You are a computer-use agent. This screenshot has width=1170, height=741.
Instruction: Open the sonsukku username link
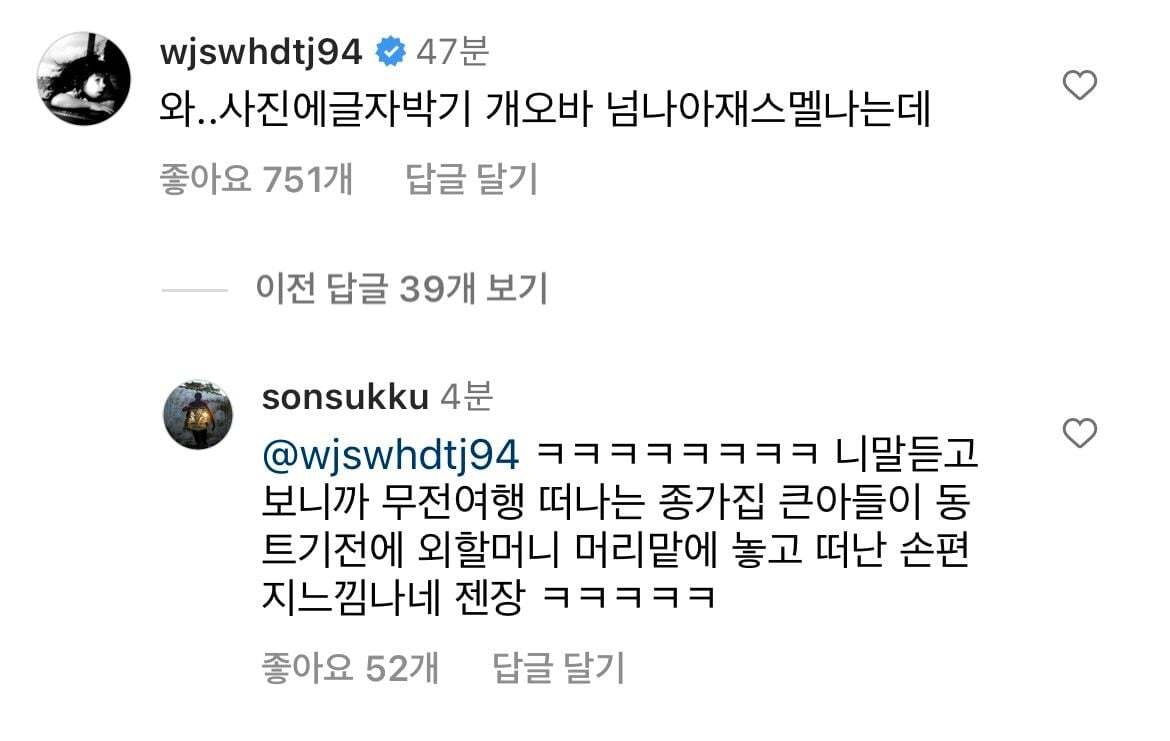345,397
